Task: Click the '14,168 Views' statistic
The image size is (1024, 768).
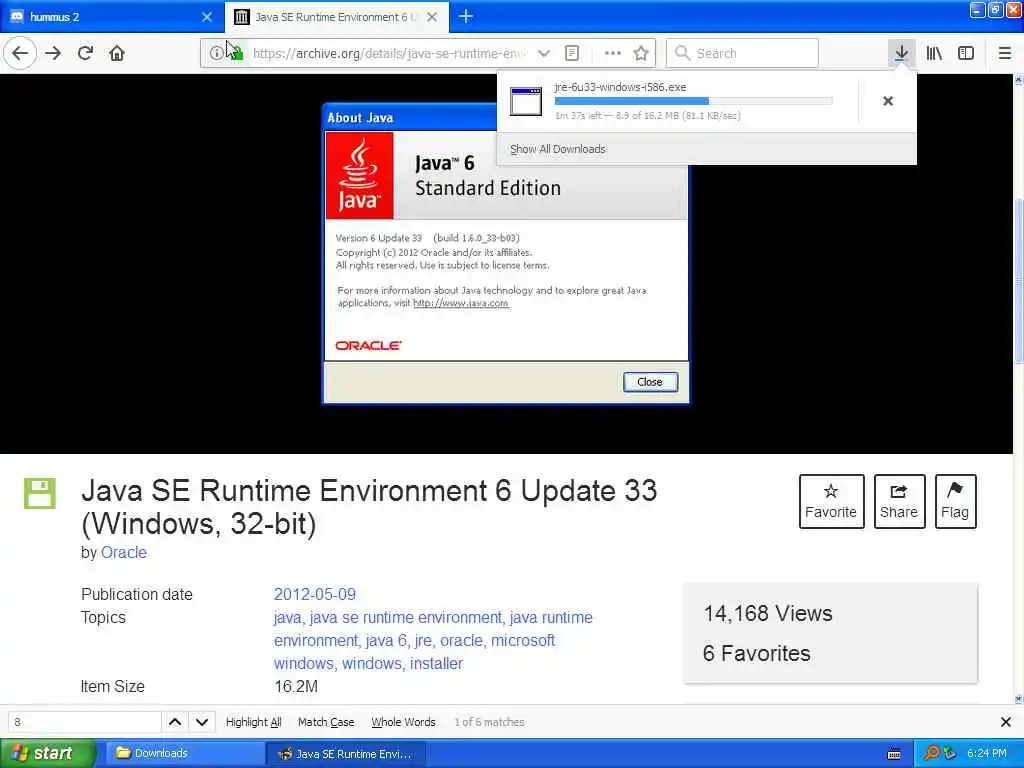Action: (768, 614)
